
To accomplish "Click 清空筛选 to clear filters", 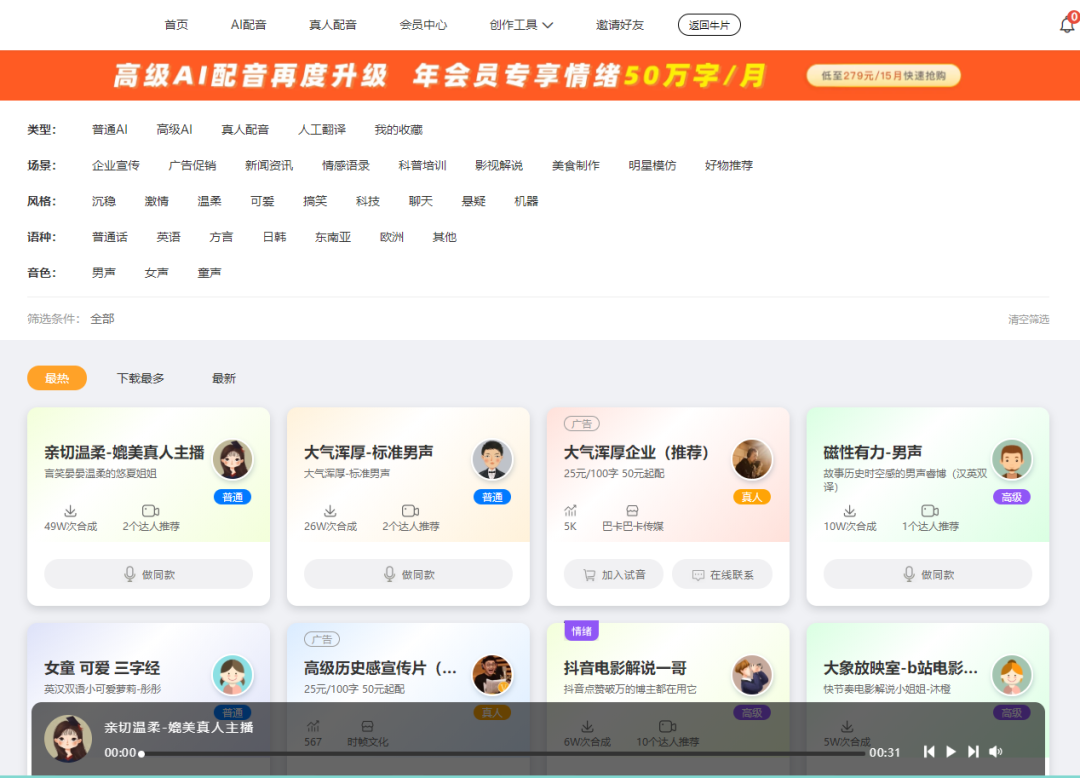I will (x=1028, y=319).
